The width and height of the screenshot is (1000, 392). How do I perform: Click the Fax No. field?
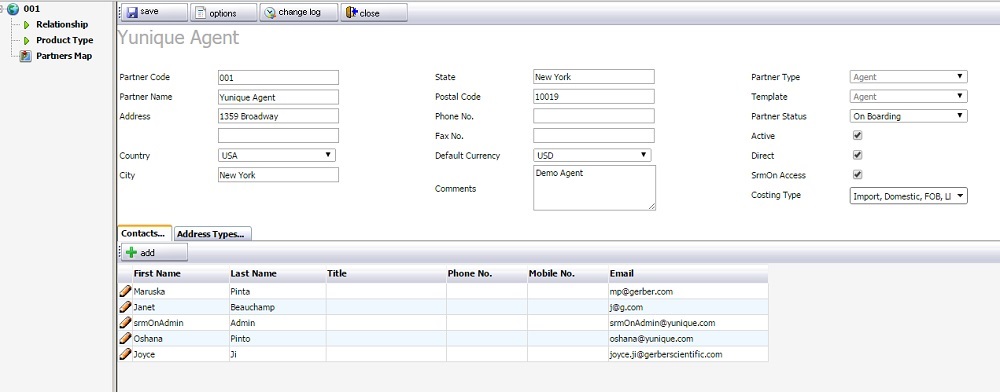click(594, 136)
